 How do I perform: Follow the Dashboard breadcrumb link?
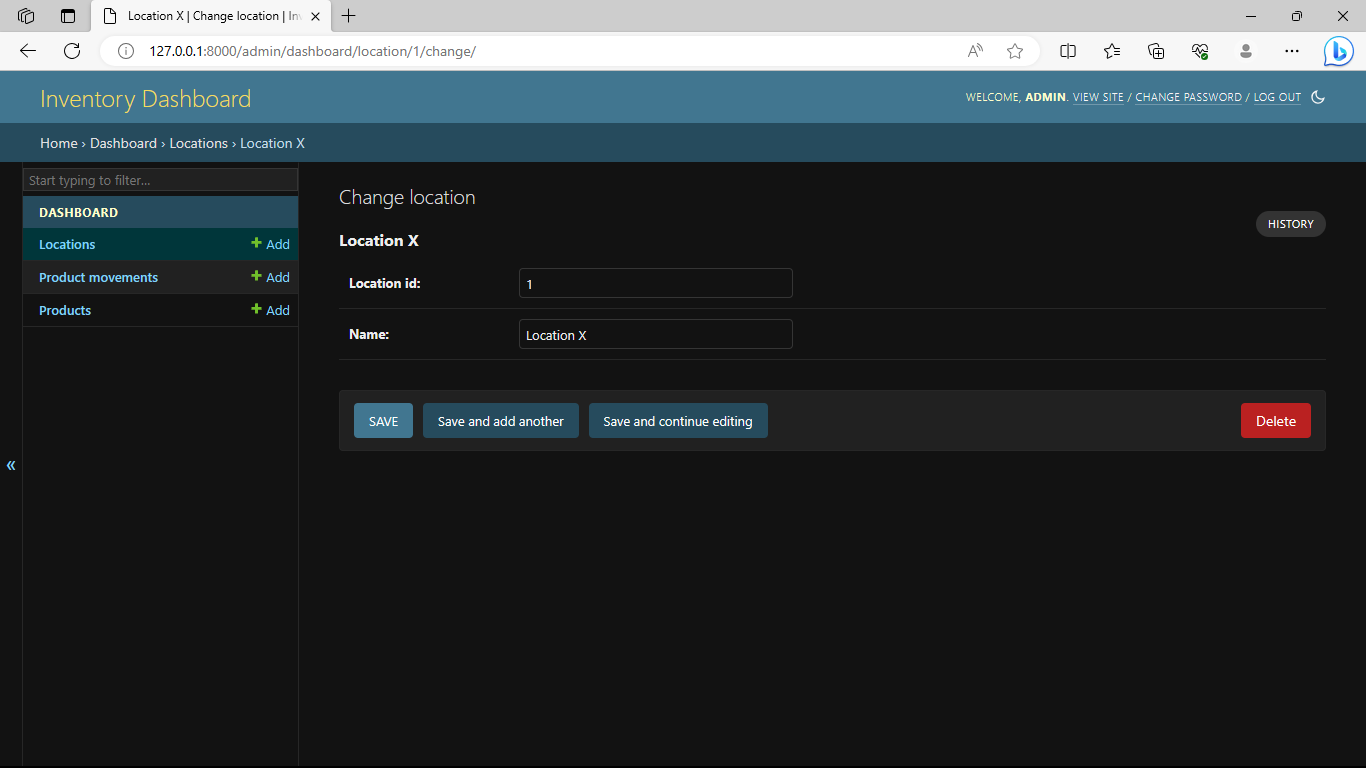(x=123, y=143)
